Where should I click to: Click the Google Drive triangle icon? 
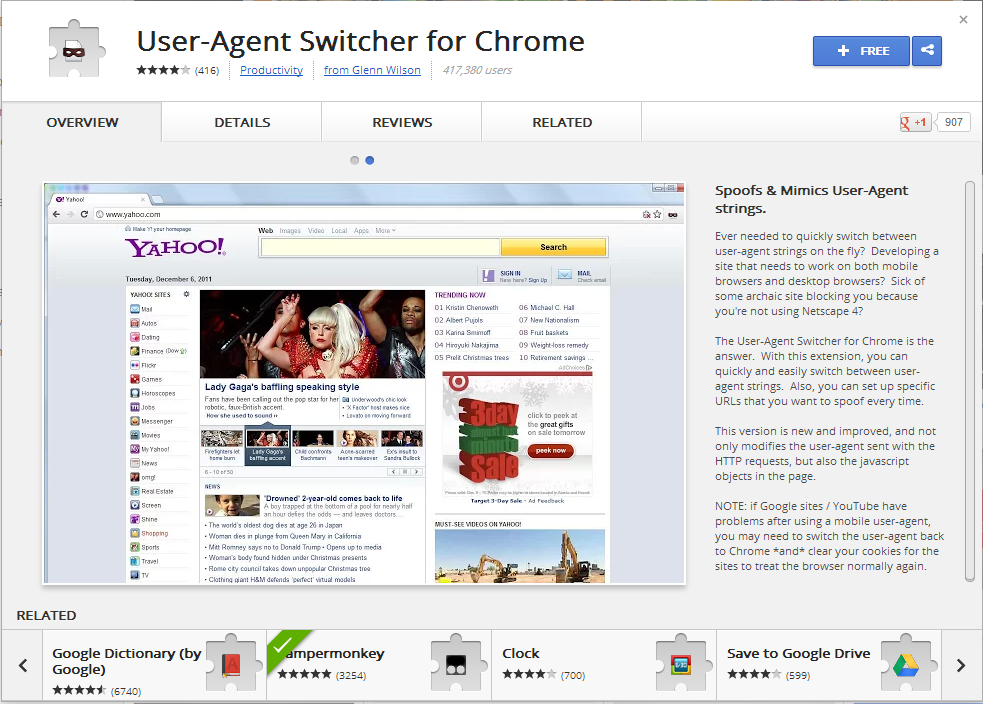click(x=906, y=664)
